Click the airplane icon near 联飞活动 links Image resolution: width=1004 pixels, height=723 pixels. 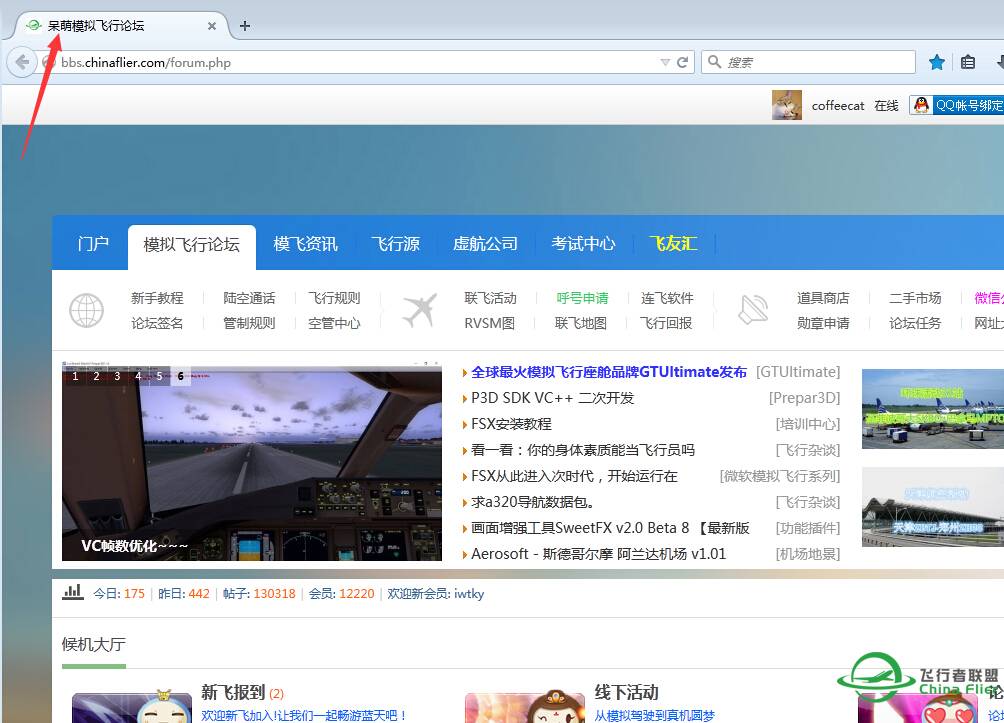pos(419,308)
